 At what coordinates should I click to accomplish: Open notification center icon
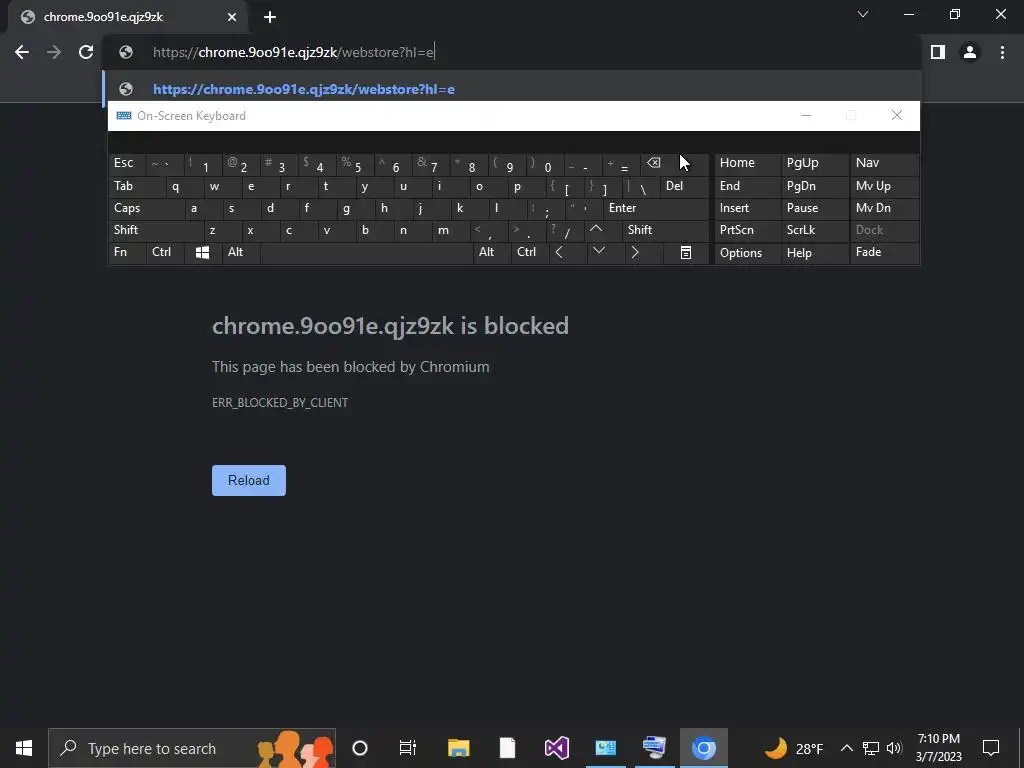991,748
